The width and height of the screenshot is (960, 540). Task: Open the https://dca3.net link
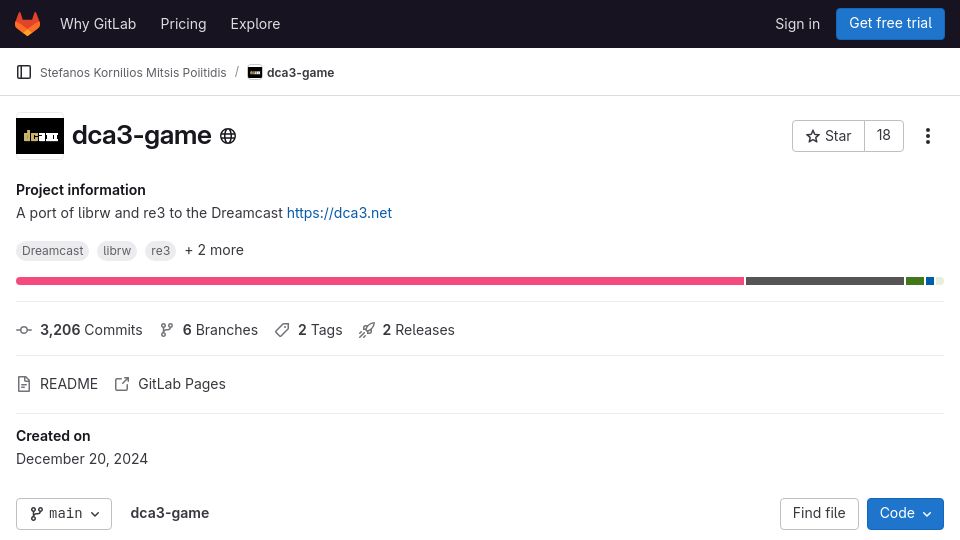pyautogui.click(x=339, y=213)
